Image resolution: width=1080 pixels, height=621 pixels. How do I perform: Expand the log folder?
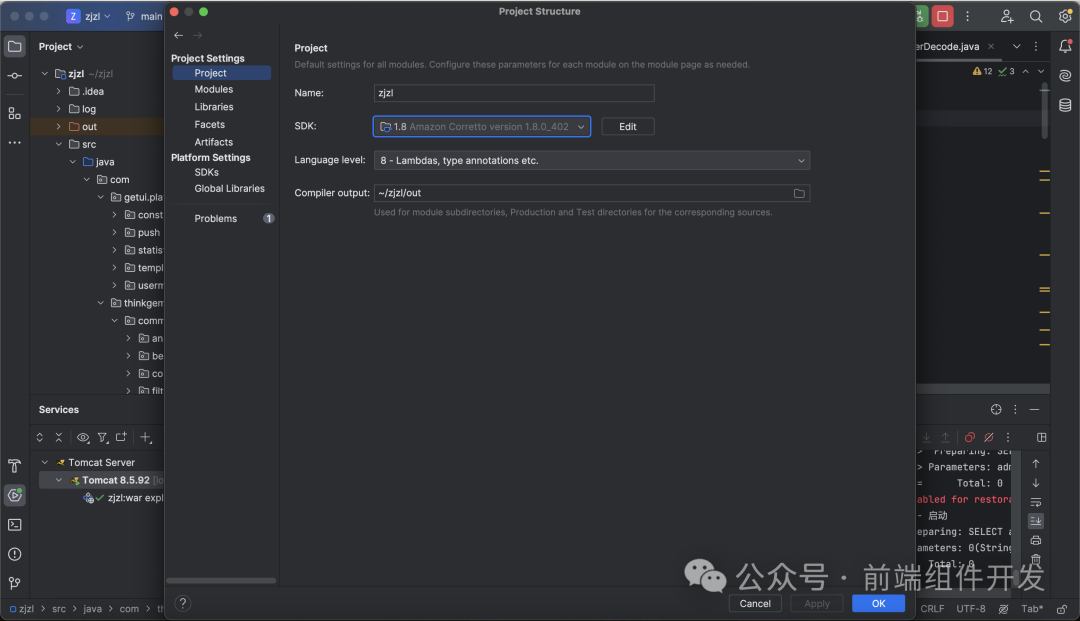(x=59, y=109)
